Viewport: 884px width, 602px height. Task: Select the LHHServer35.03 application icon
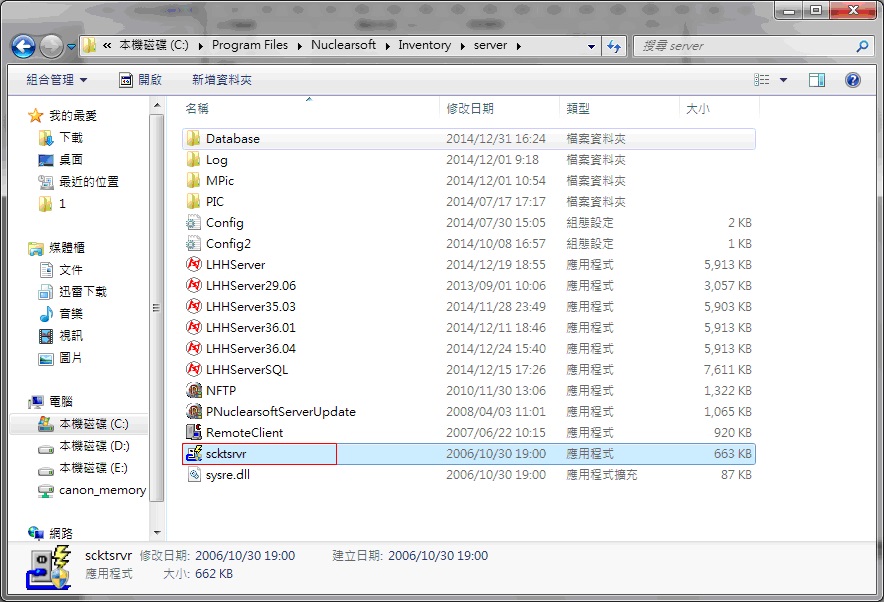click(193, 306)
